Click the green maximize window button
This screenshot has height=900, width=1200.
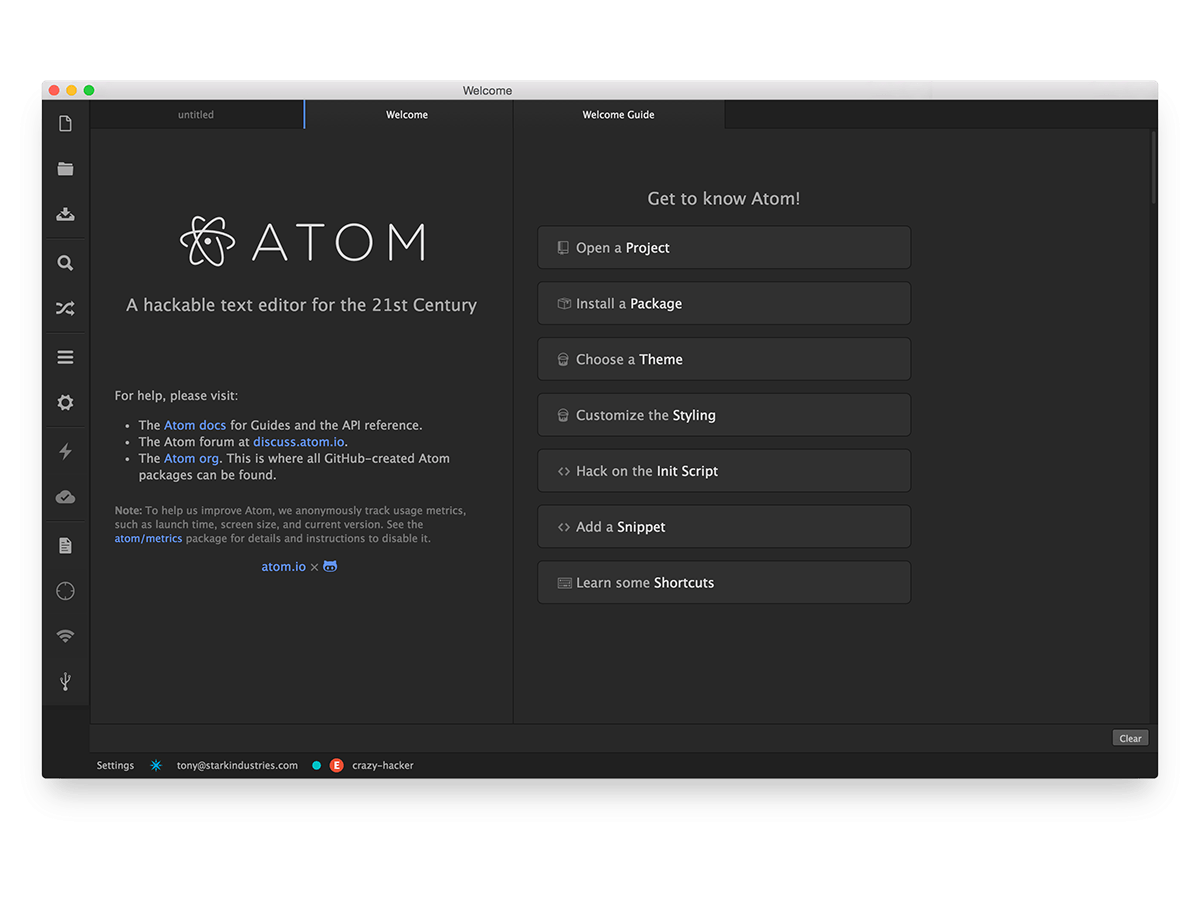(89, 90)
